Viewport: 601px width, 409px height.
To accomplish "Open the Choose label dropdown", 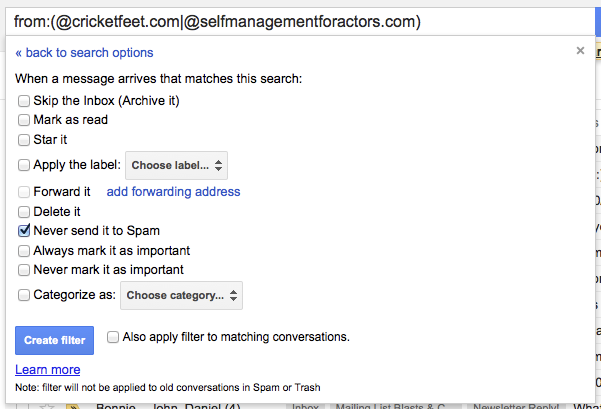I will click(176, 165).
